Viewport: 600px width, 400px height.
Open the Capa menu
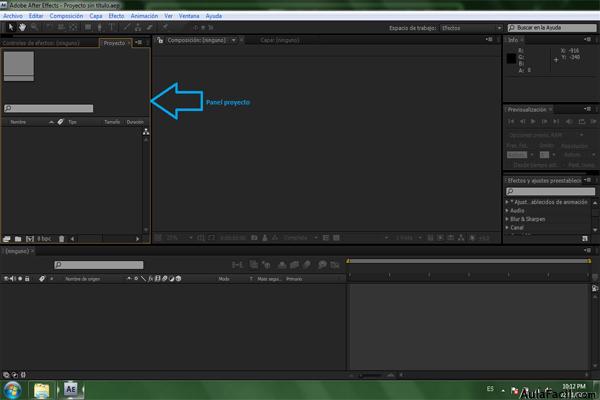pos(96,16)
